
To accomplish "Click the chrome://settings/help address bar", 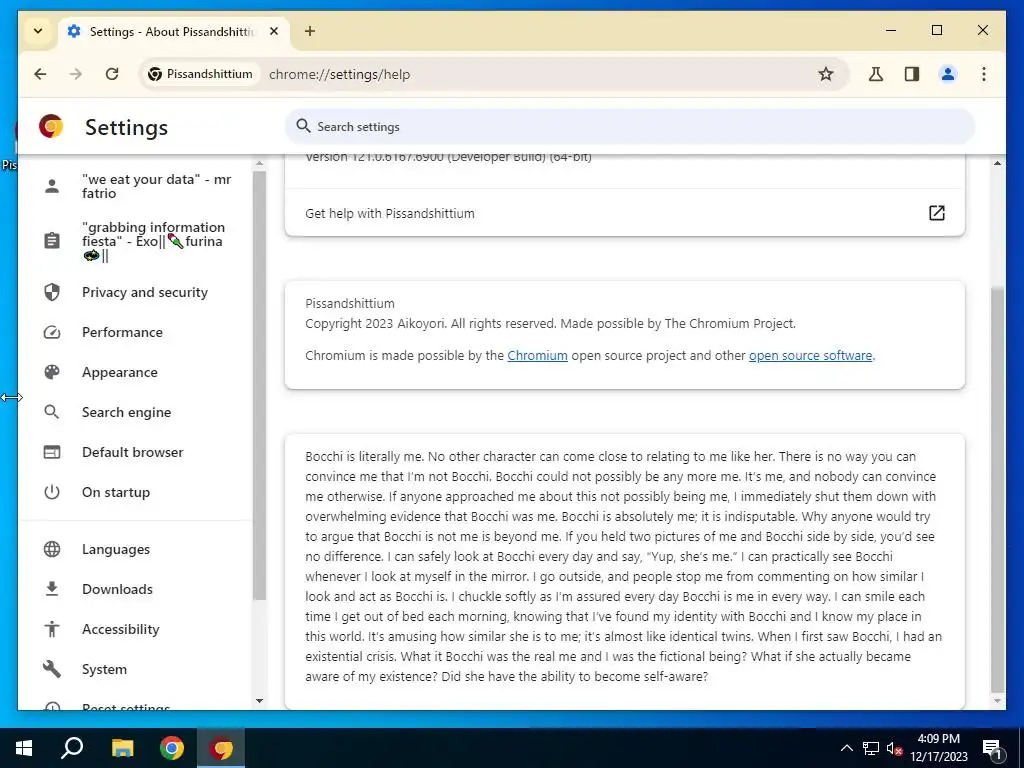I will coord(340,74).
